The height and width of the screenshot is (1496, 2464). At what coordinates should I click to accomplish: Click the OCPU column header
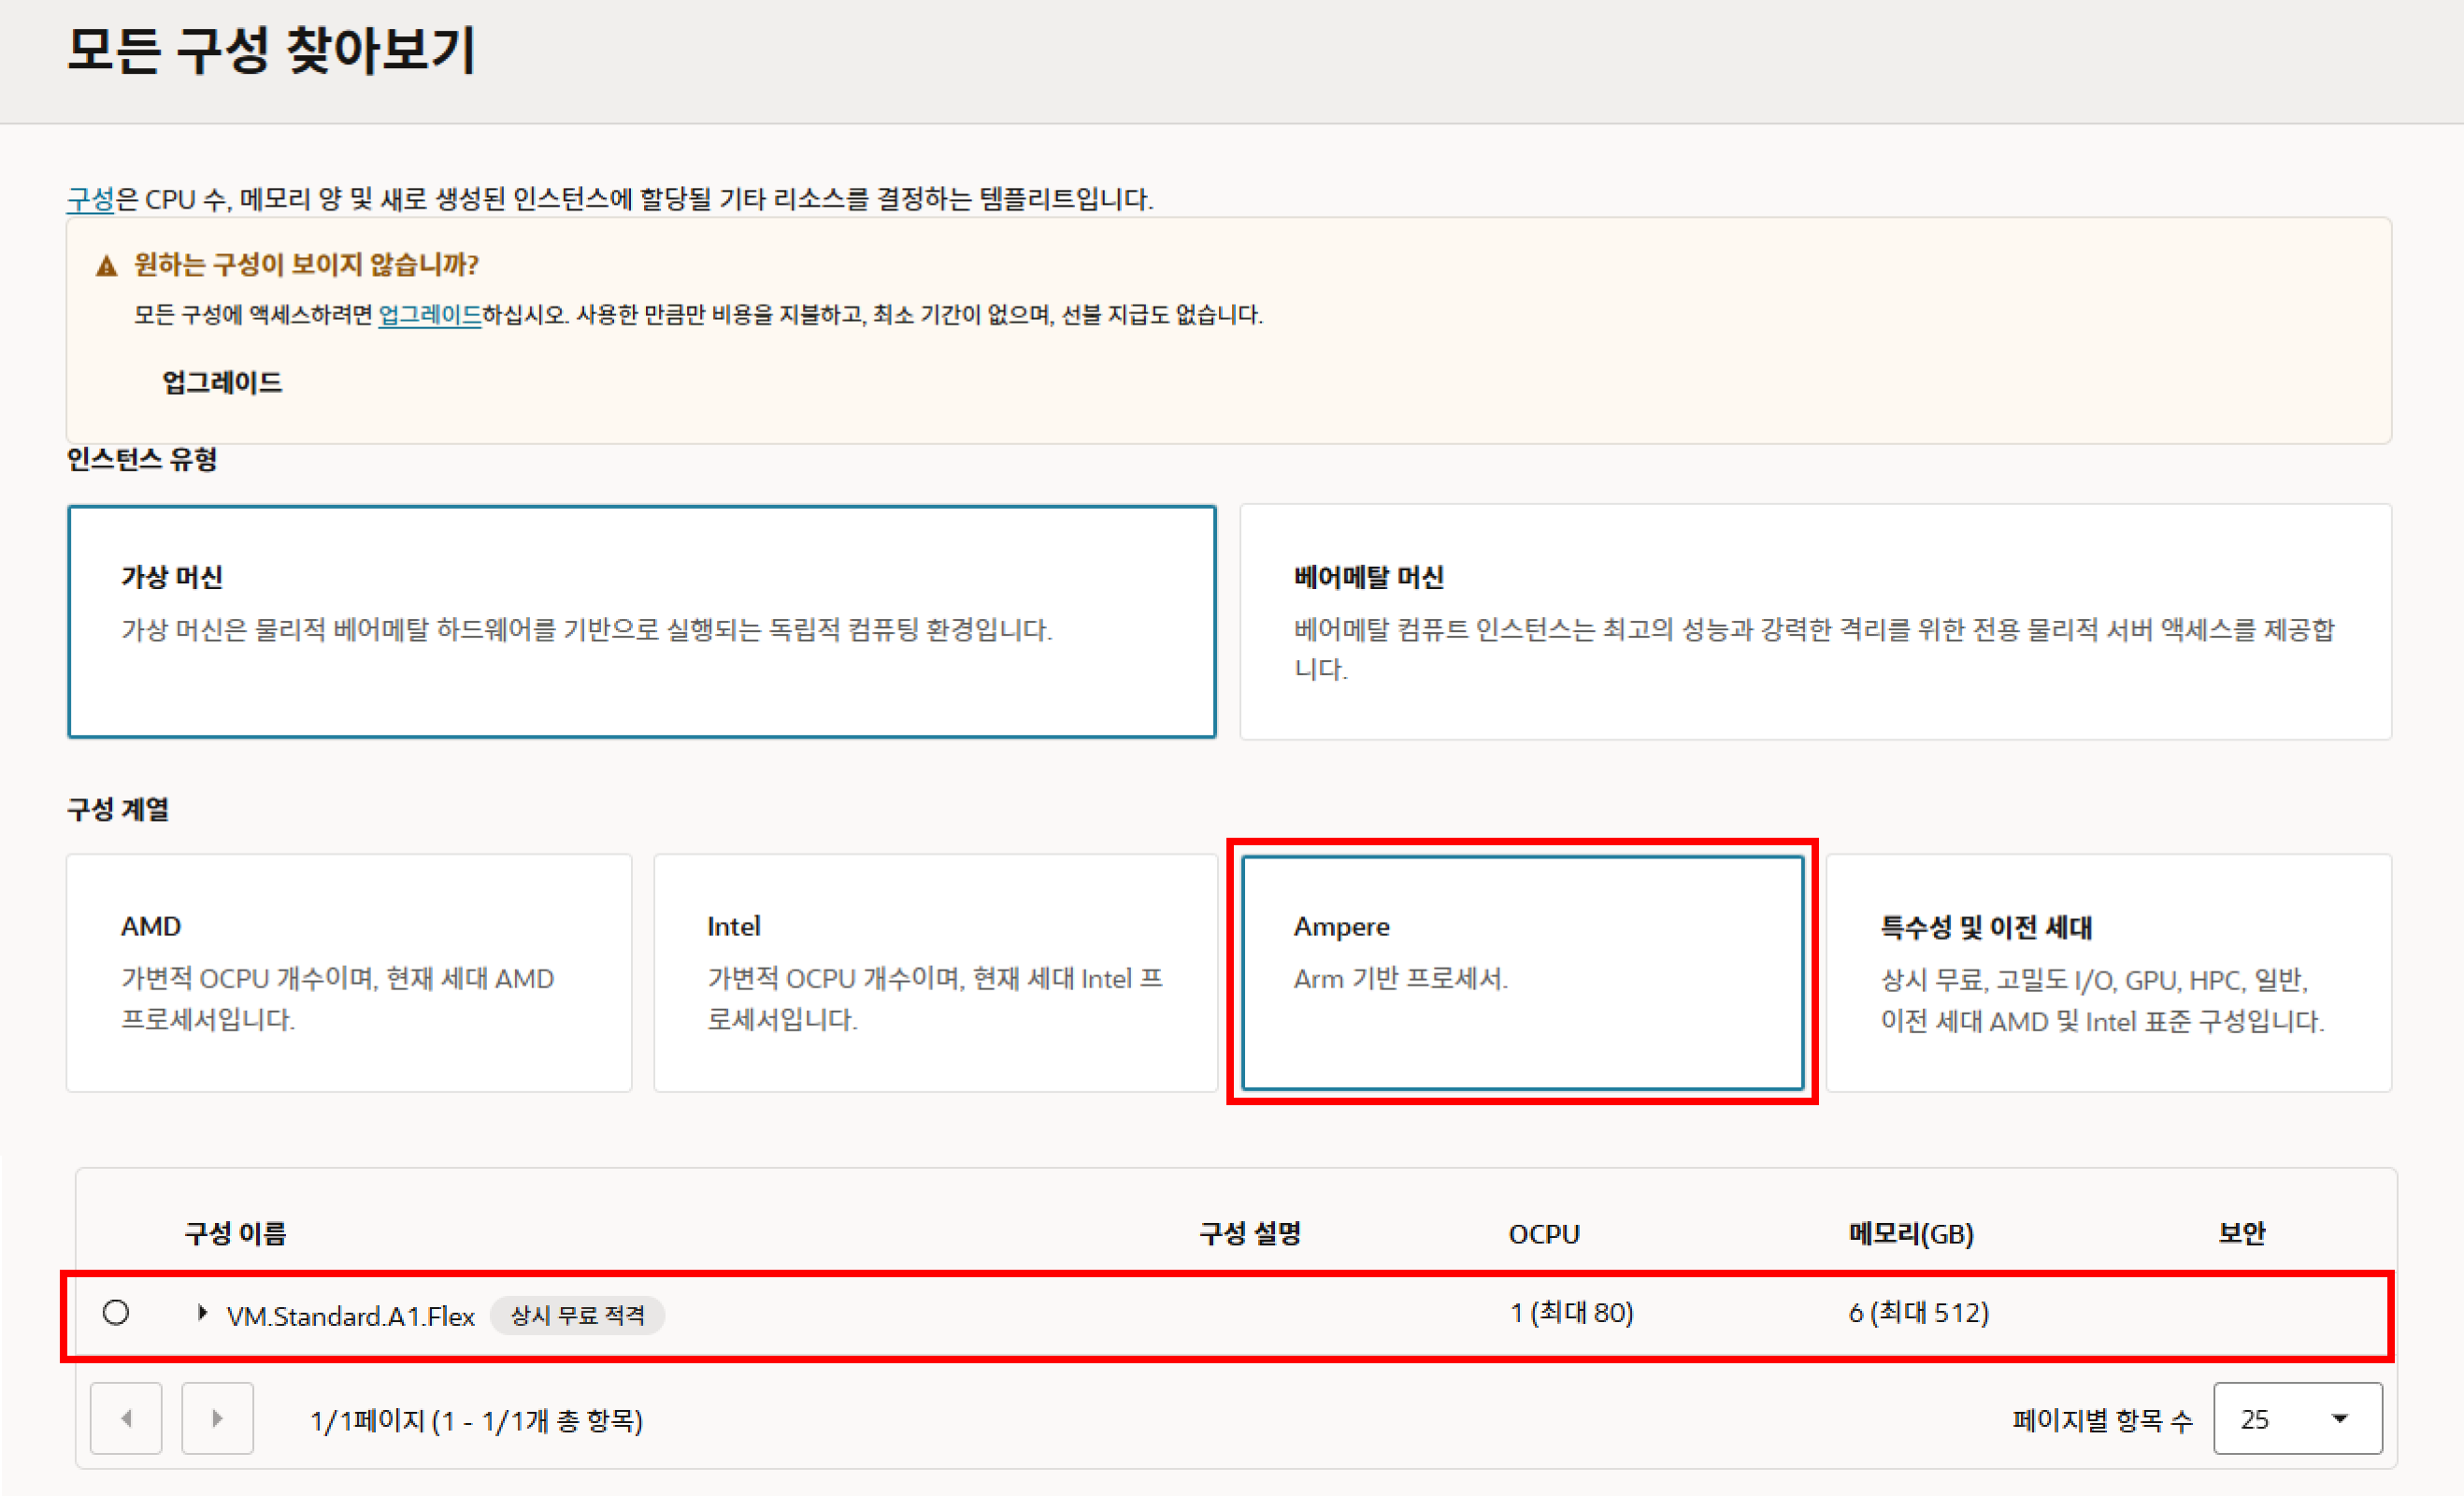(1543, 1234)
